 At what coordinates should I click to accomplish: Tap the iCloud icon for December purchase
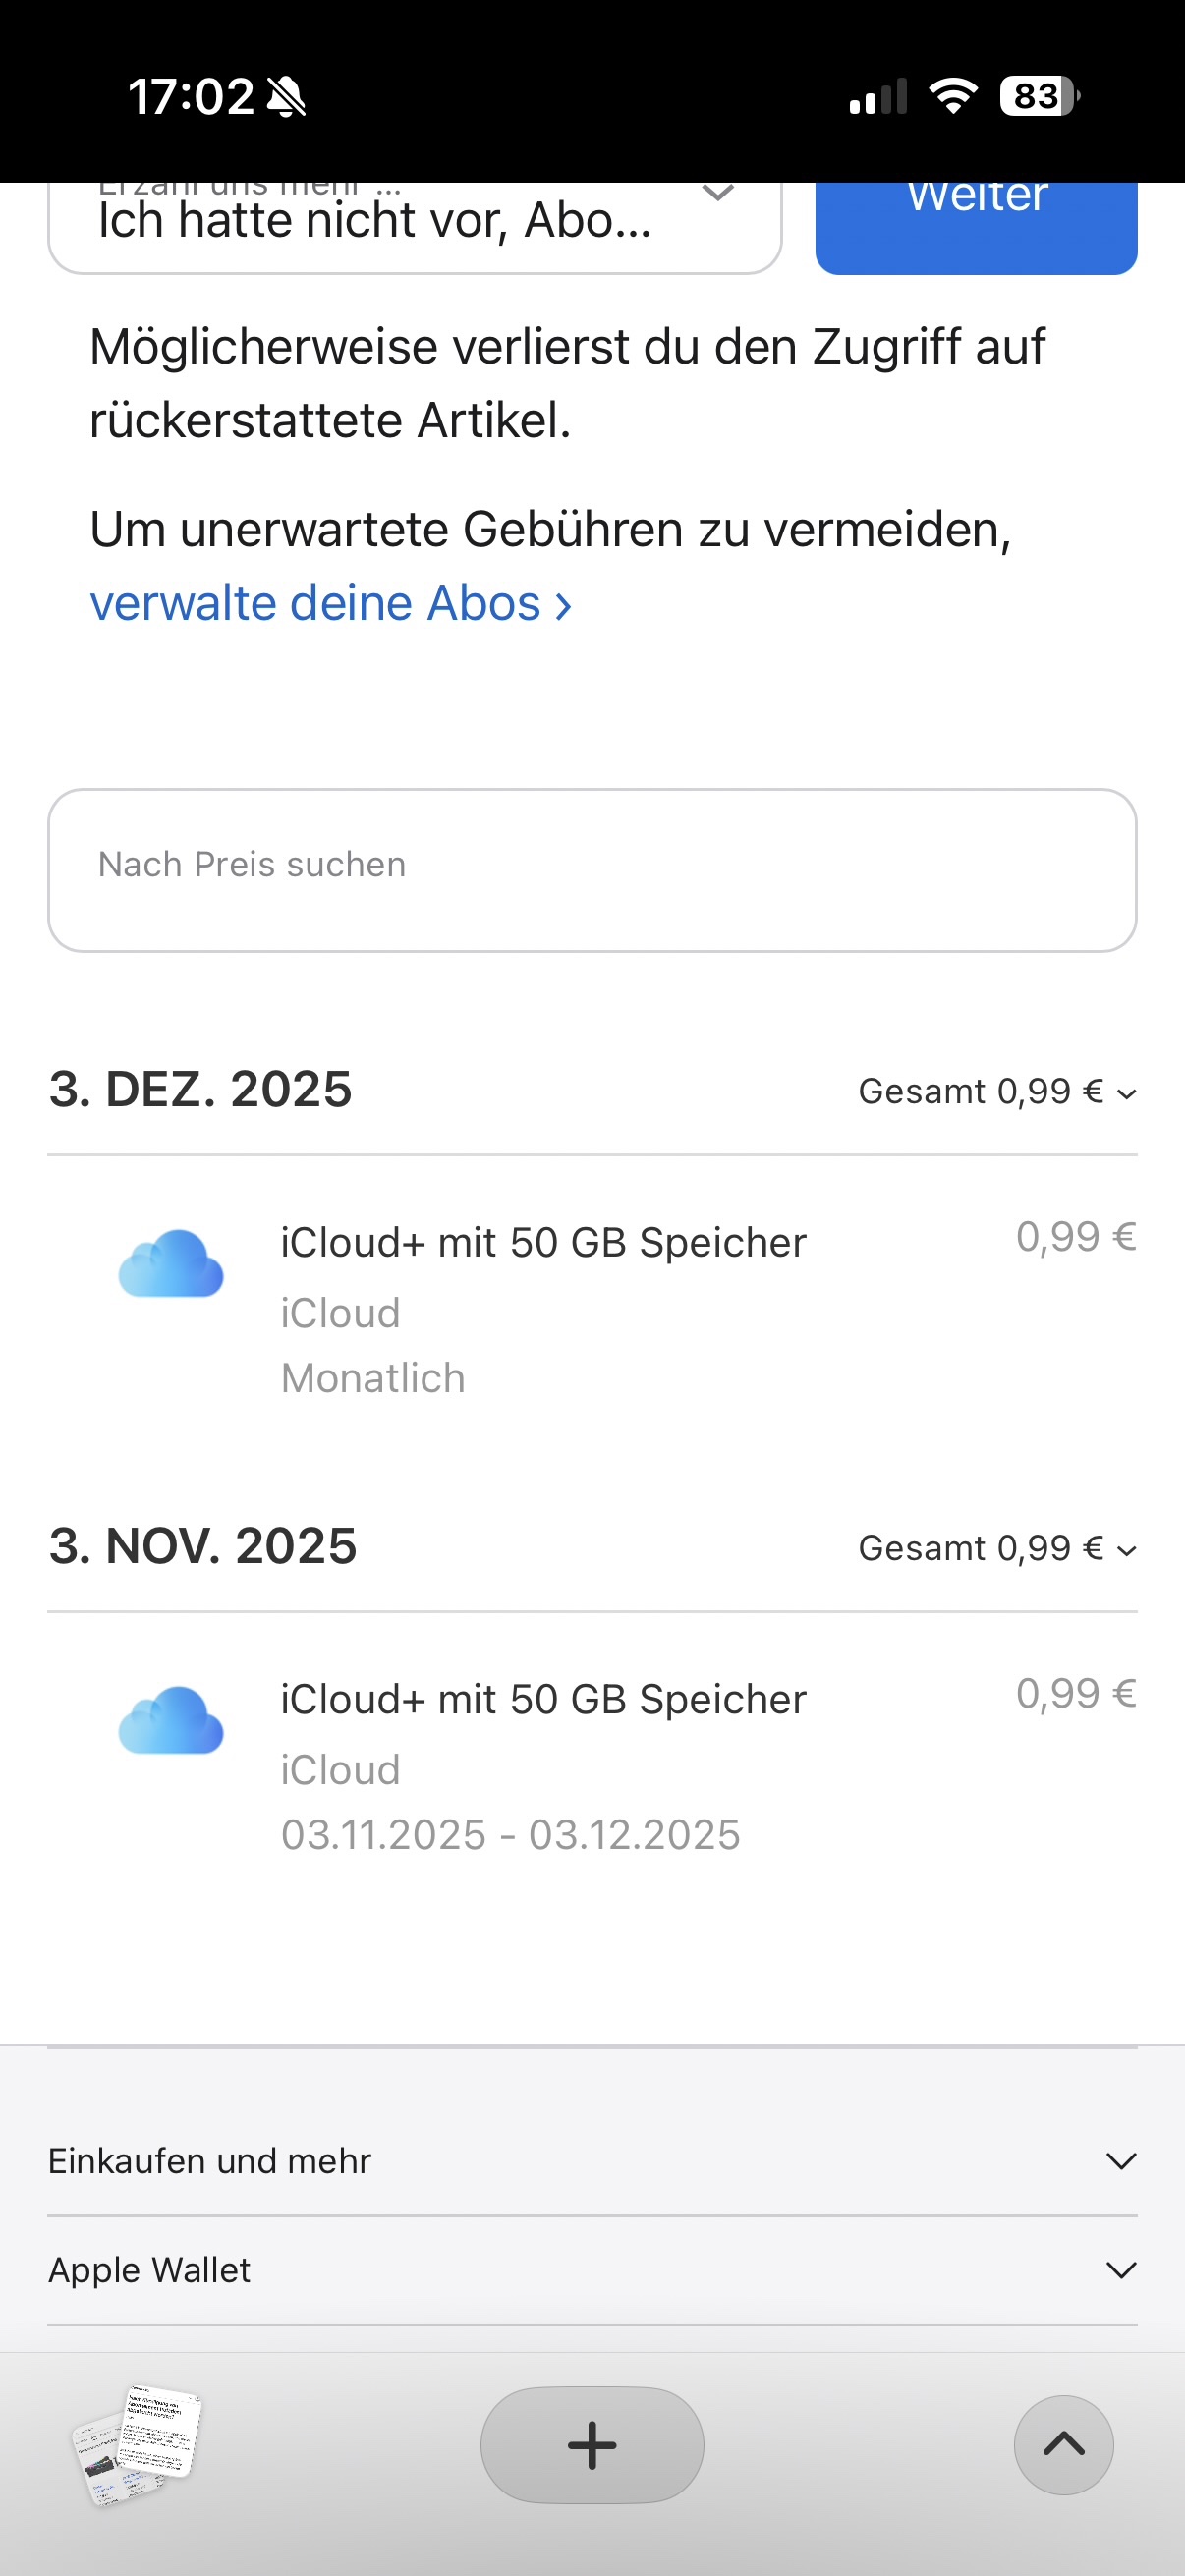click(x=171, y=1263)
